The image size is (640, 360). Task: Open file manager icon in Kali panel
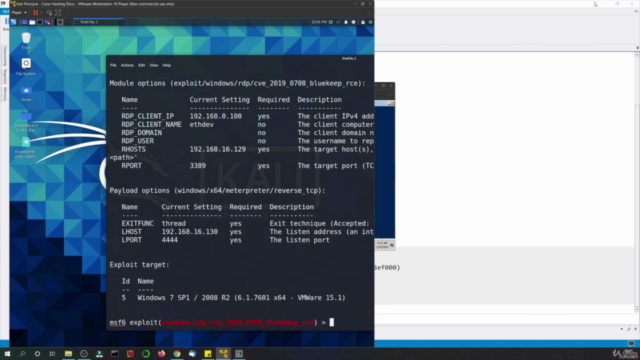(x=32, y=22)
